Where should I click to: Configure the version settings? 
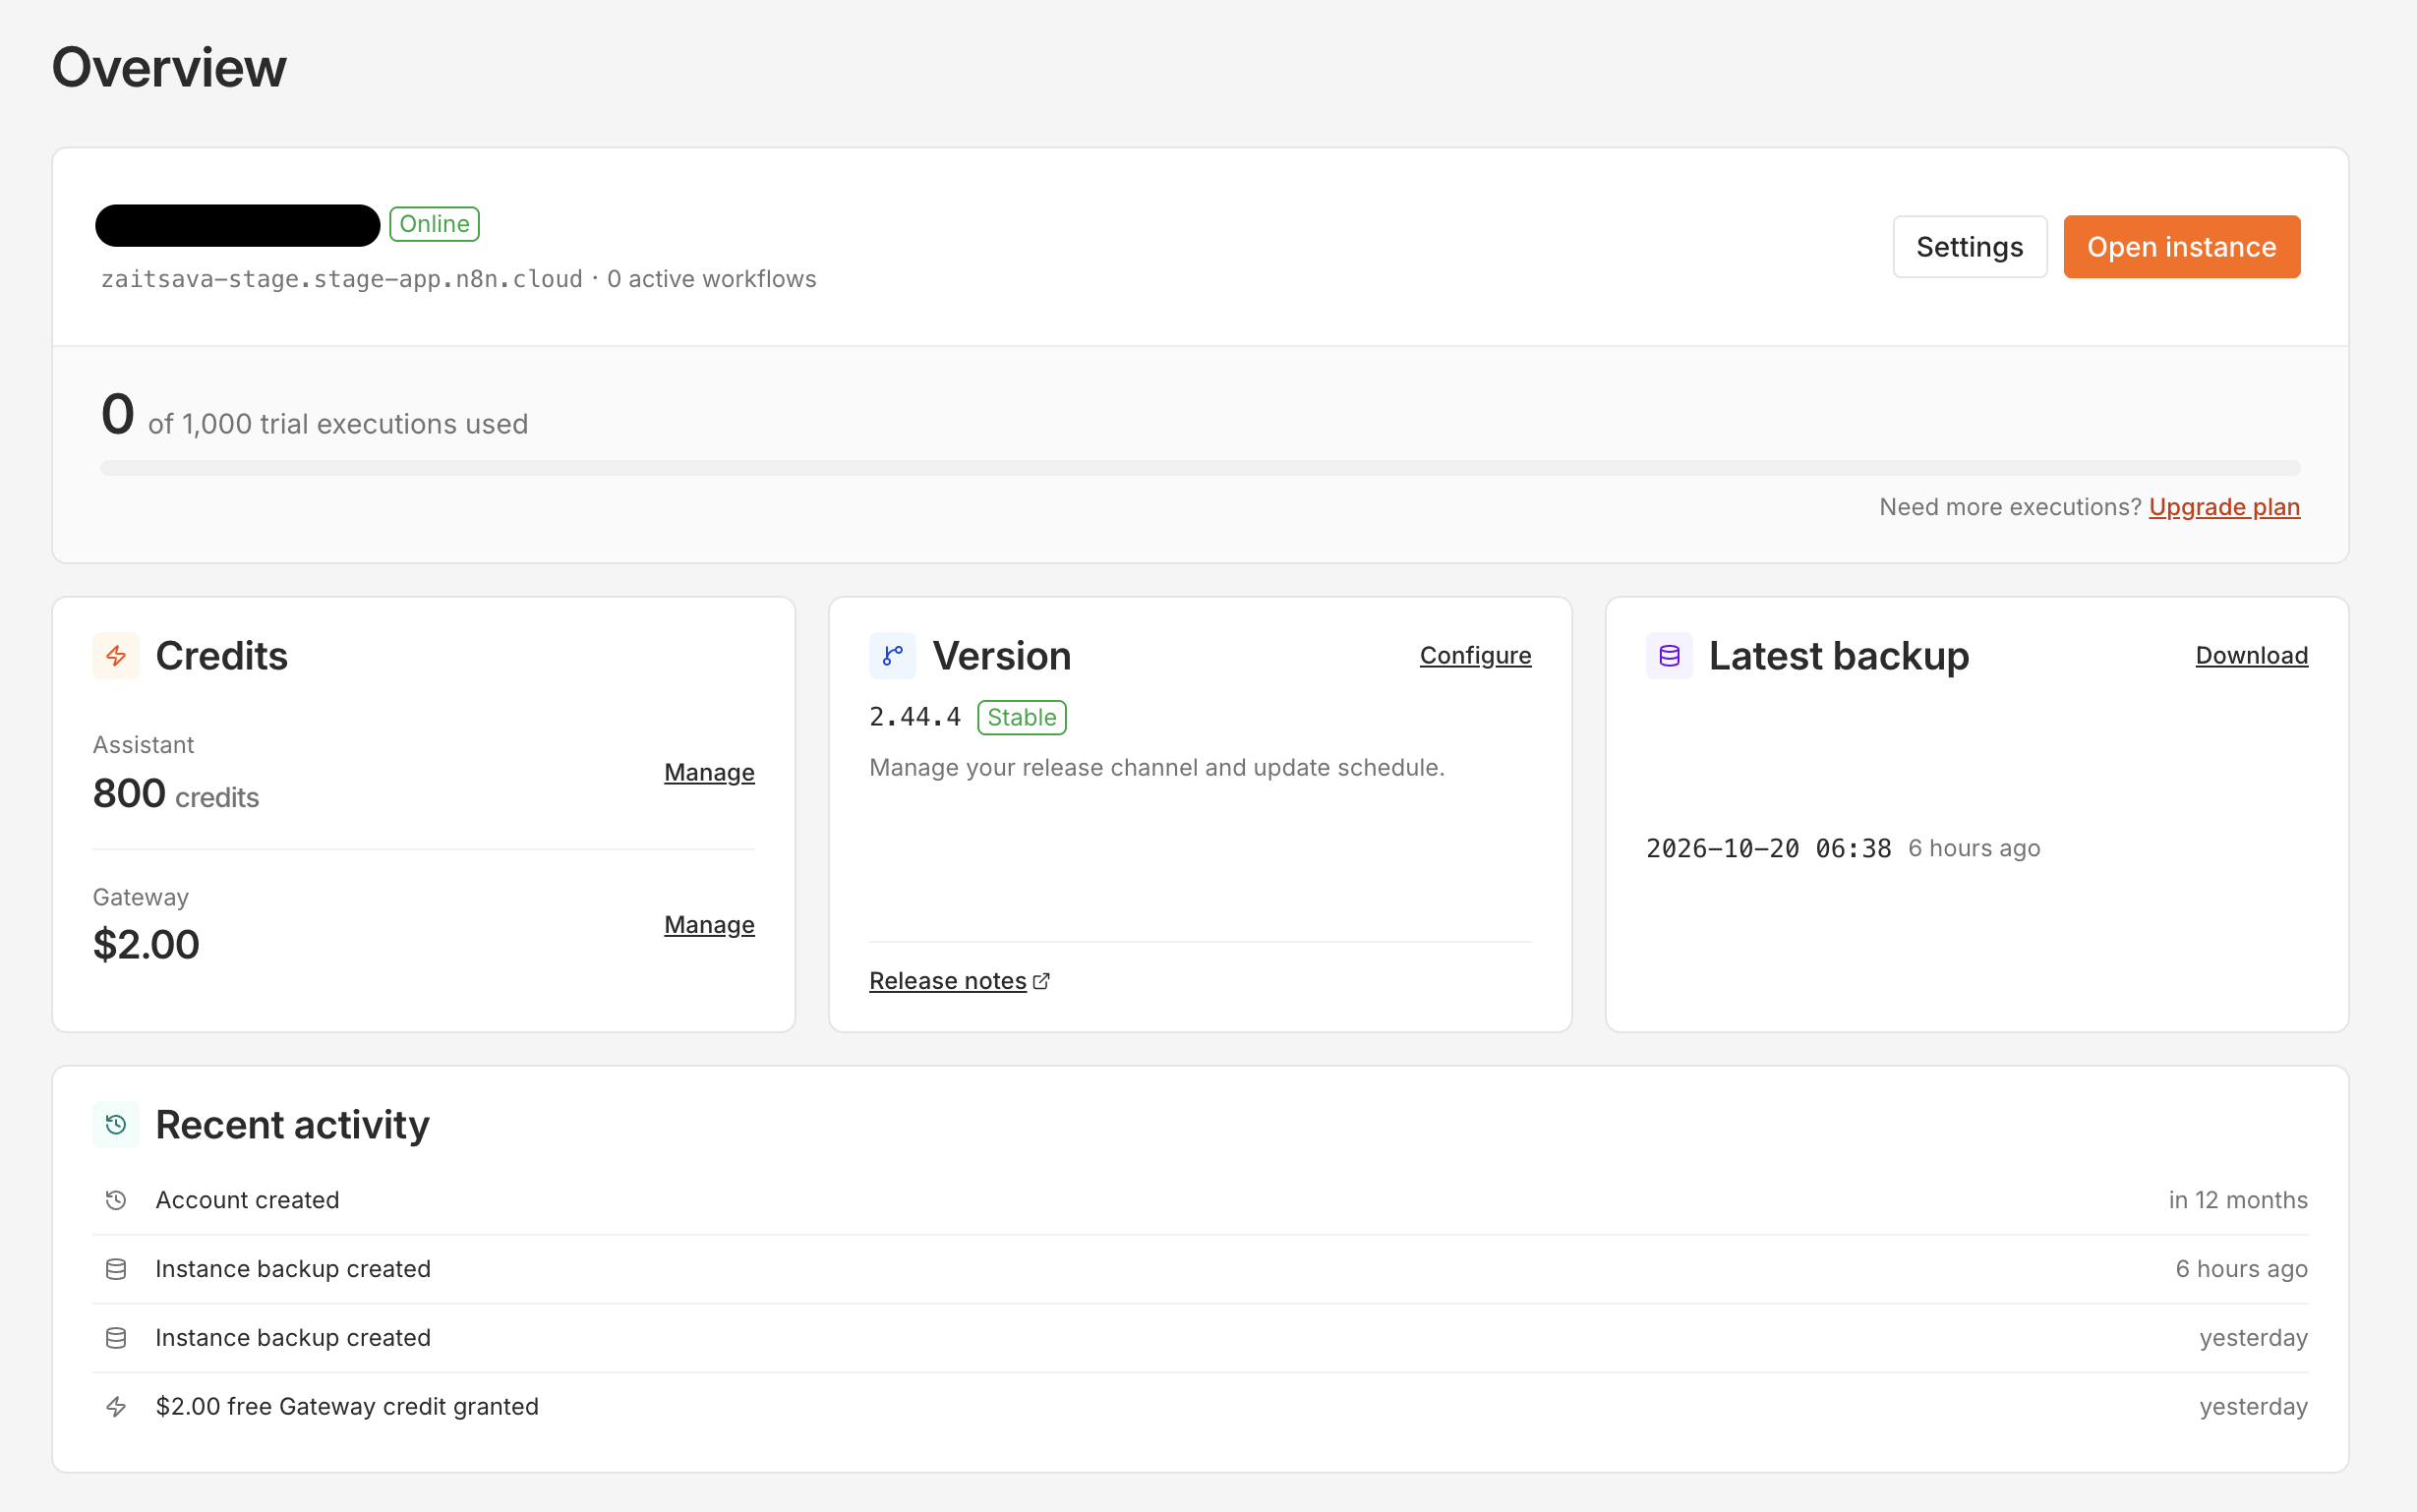(1475, 656)
